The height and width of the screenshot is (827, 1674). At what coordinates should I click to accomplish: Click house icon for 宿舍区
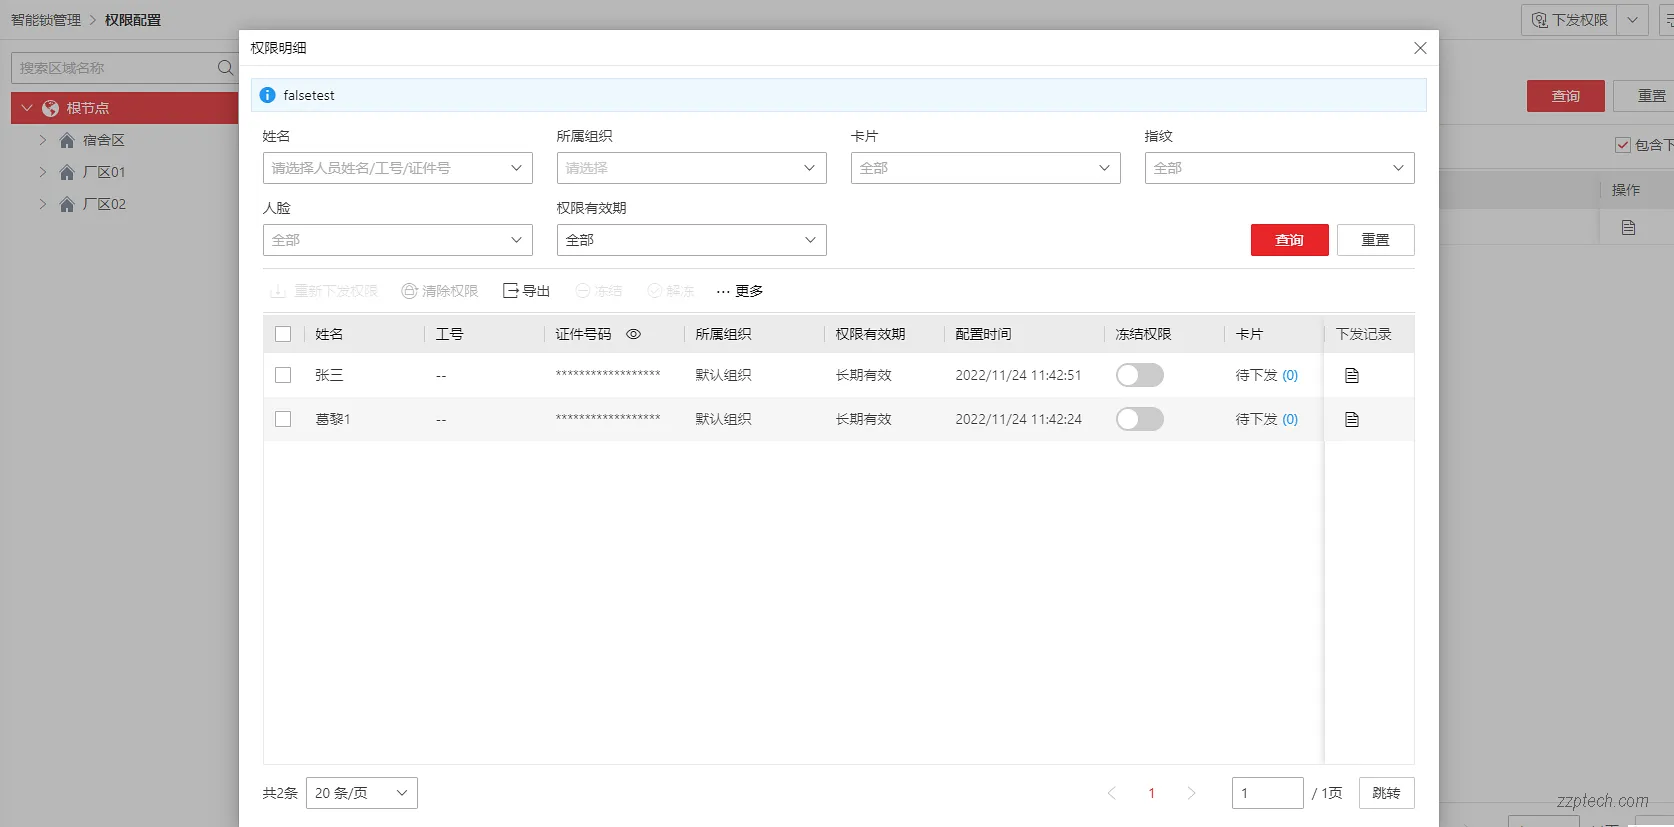pyautogui.click(x=67, y=140)
